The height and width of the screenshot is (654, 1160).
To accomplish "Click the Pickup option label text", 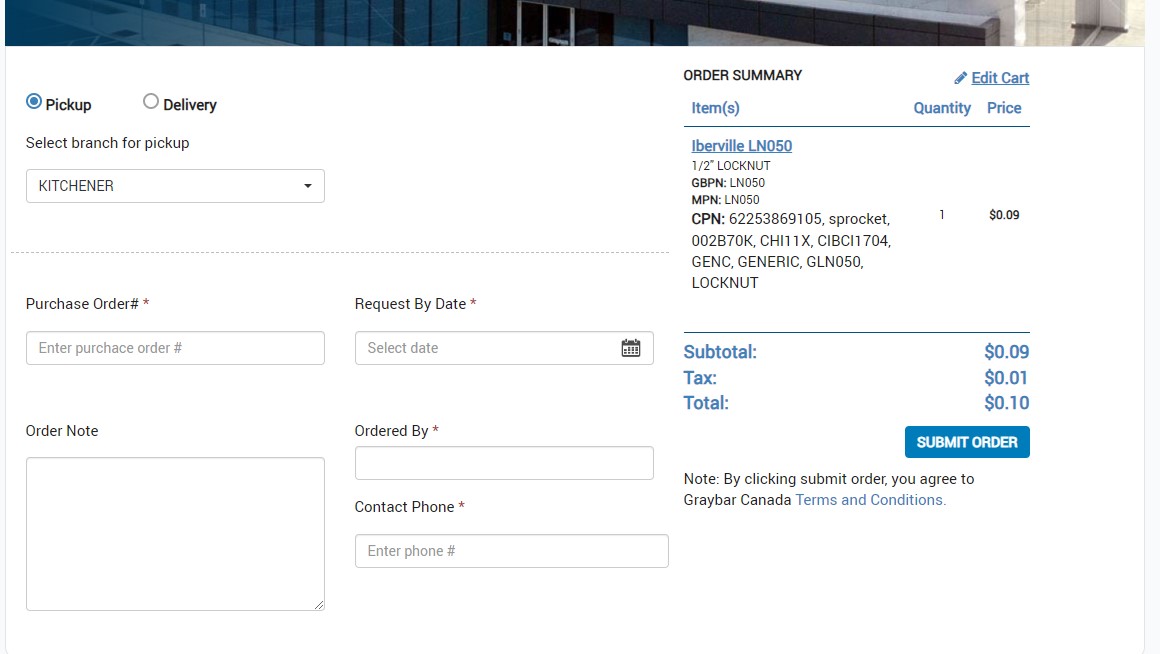I will click(x=68, y=105).
